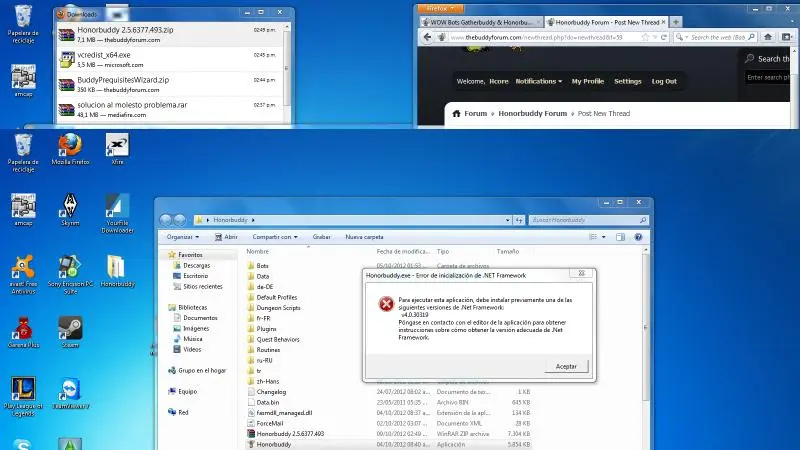Click forum home house icon in breadcrumb
800x450 pixels.
pos(456,113)
